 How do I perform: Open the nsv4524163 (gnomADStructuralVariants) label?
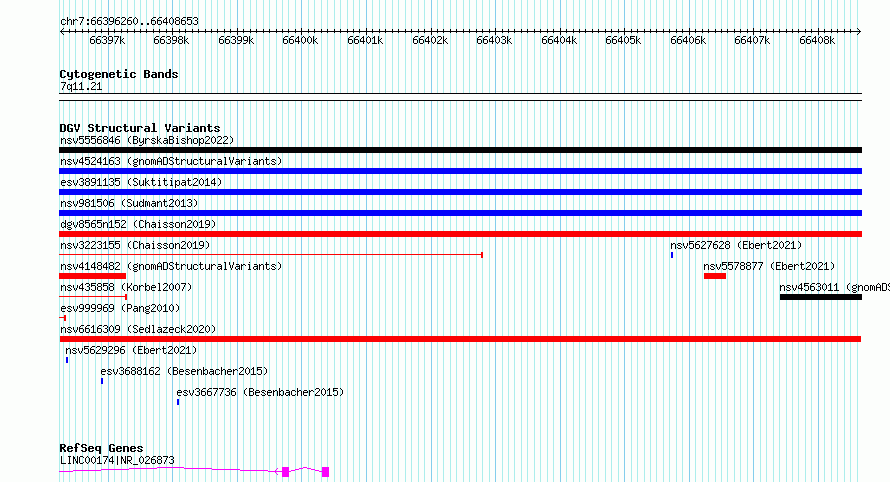[x=171, y=161]
